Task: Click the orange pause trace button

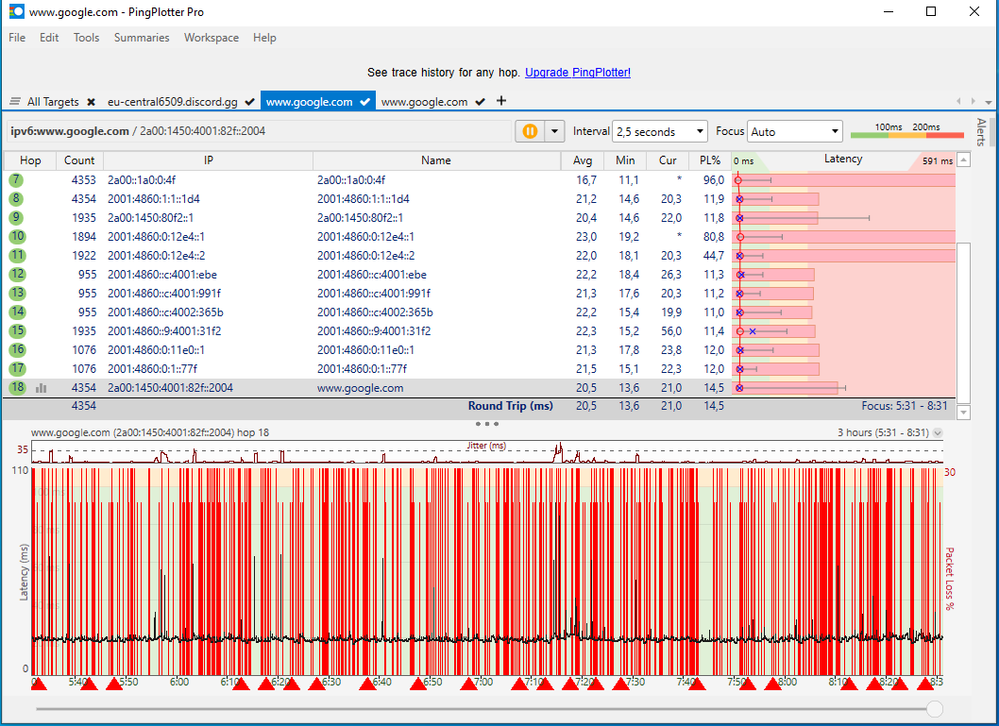Action: pyautogui.click(x=530, y=131)
